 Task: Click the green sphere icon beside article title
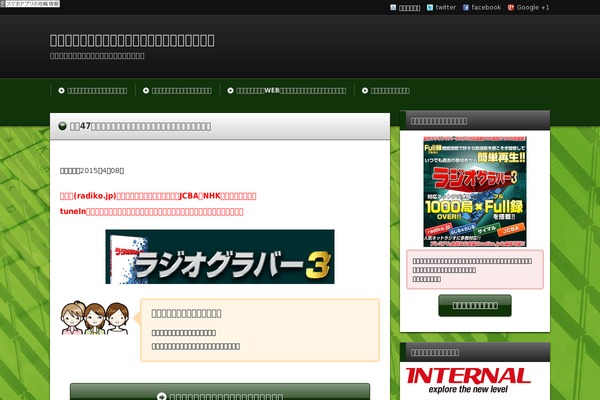(x=62, y=126)
